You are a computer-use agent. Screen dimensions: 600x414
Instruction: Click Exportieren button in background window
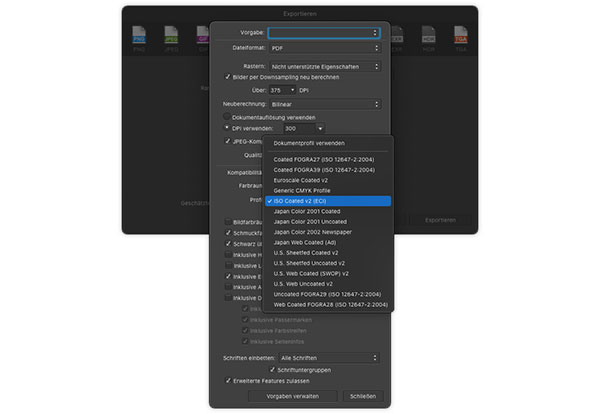(440, 220)
